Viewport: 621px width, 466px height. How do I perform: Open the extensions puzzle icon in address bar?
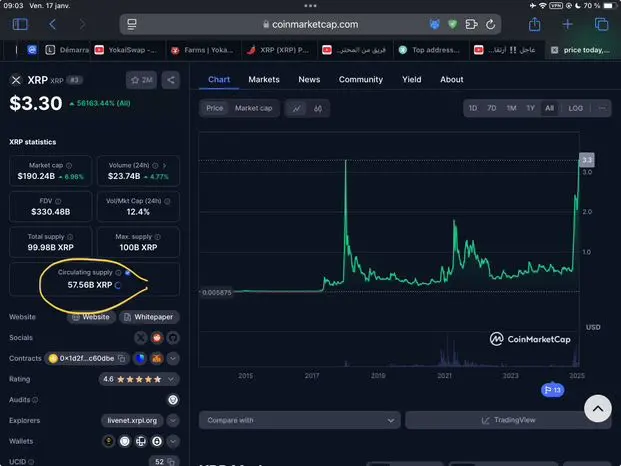471,24
